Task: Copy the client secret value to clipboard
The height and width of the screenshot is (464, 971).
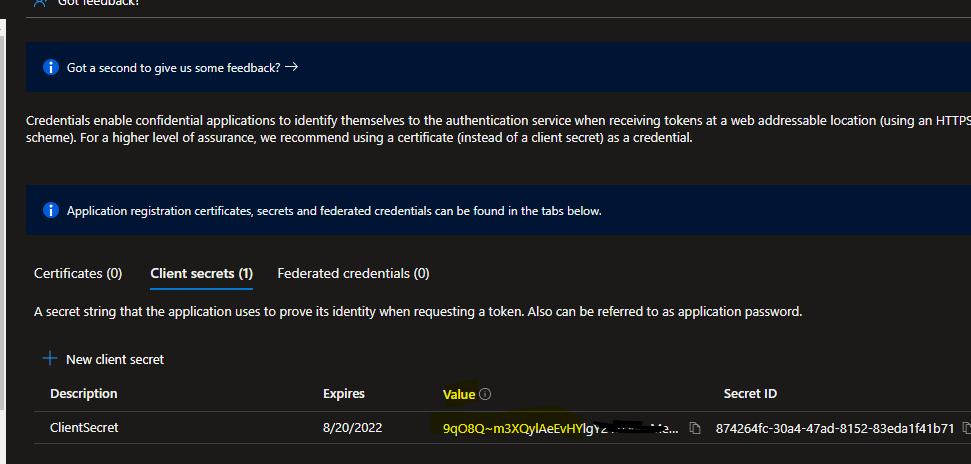Action: point(694,429)
